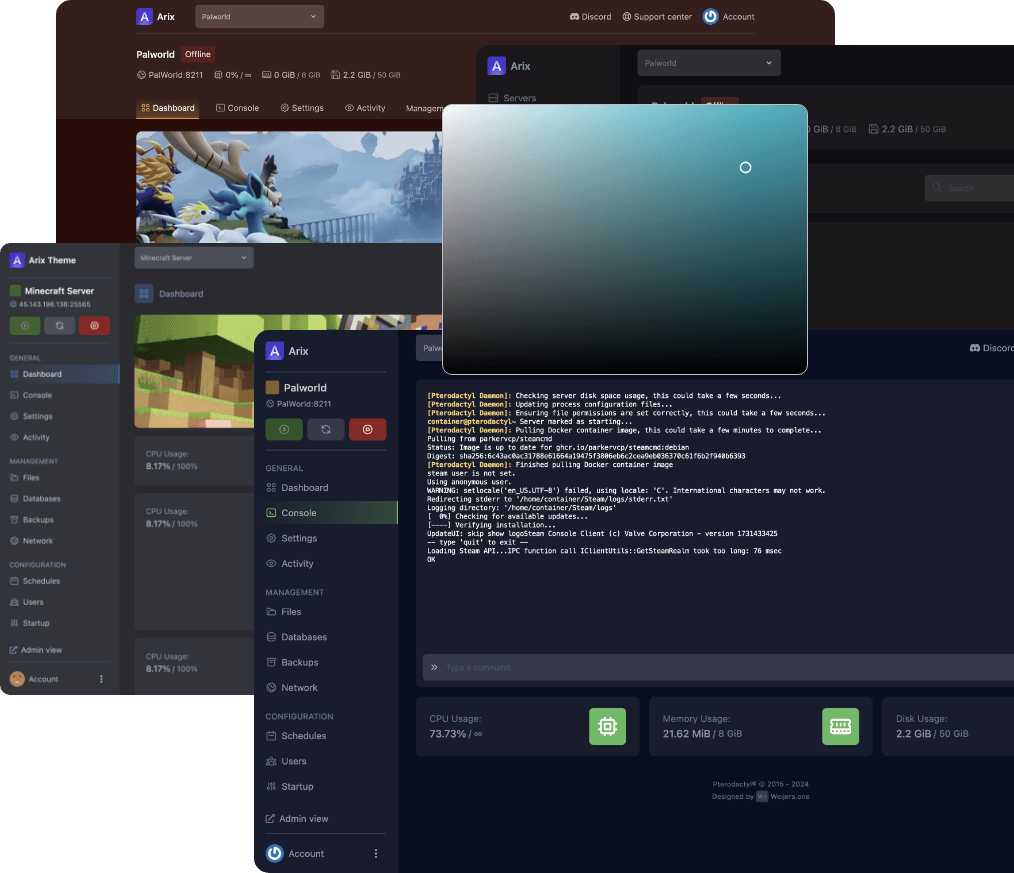Expand the Account three-dot options menu

376,853
